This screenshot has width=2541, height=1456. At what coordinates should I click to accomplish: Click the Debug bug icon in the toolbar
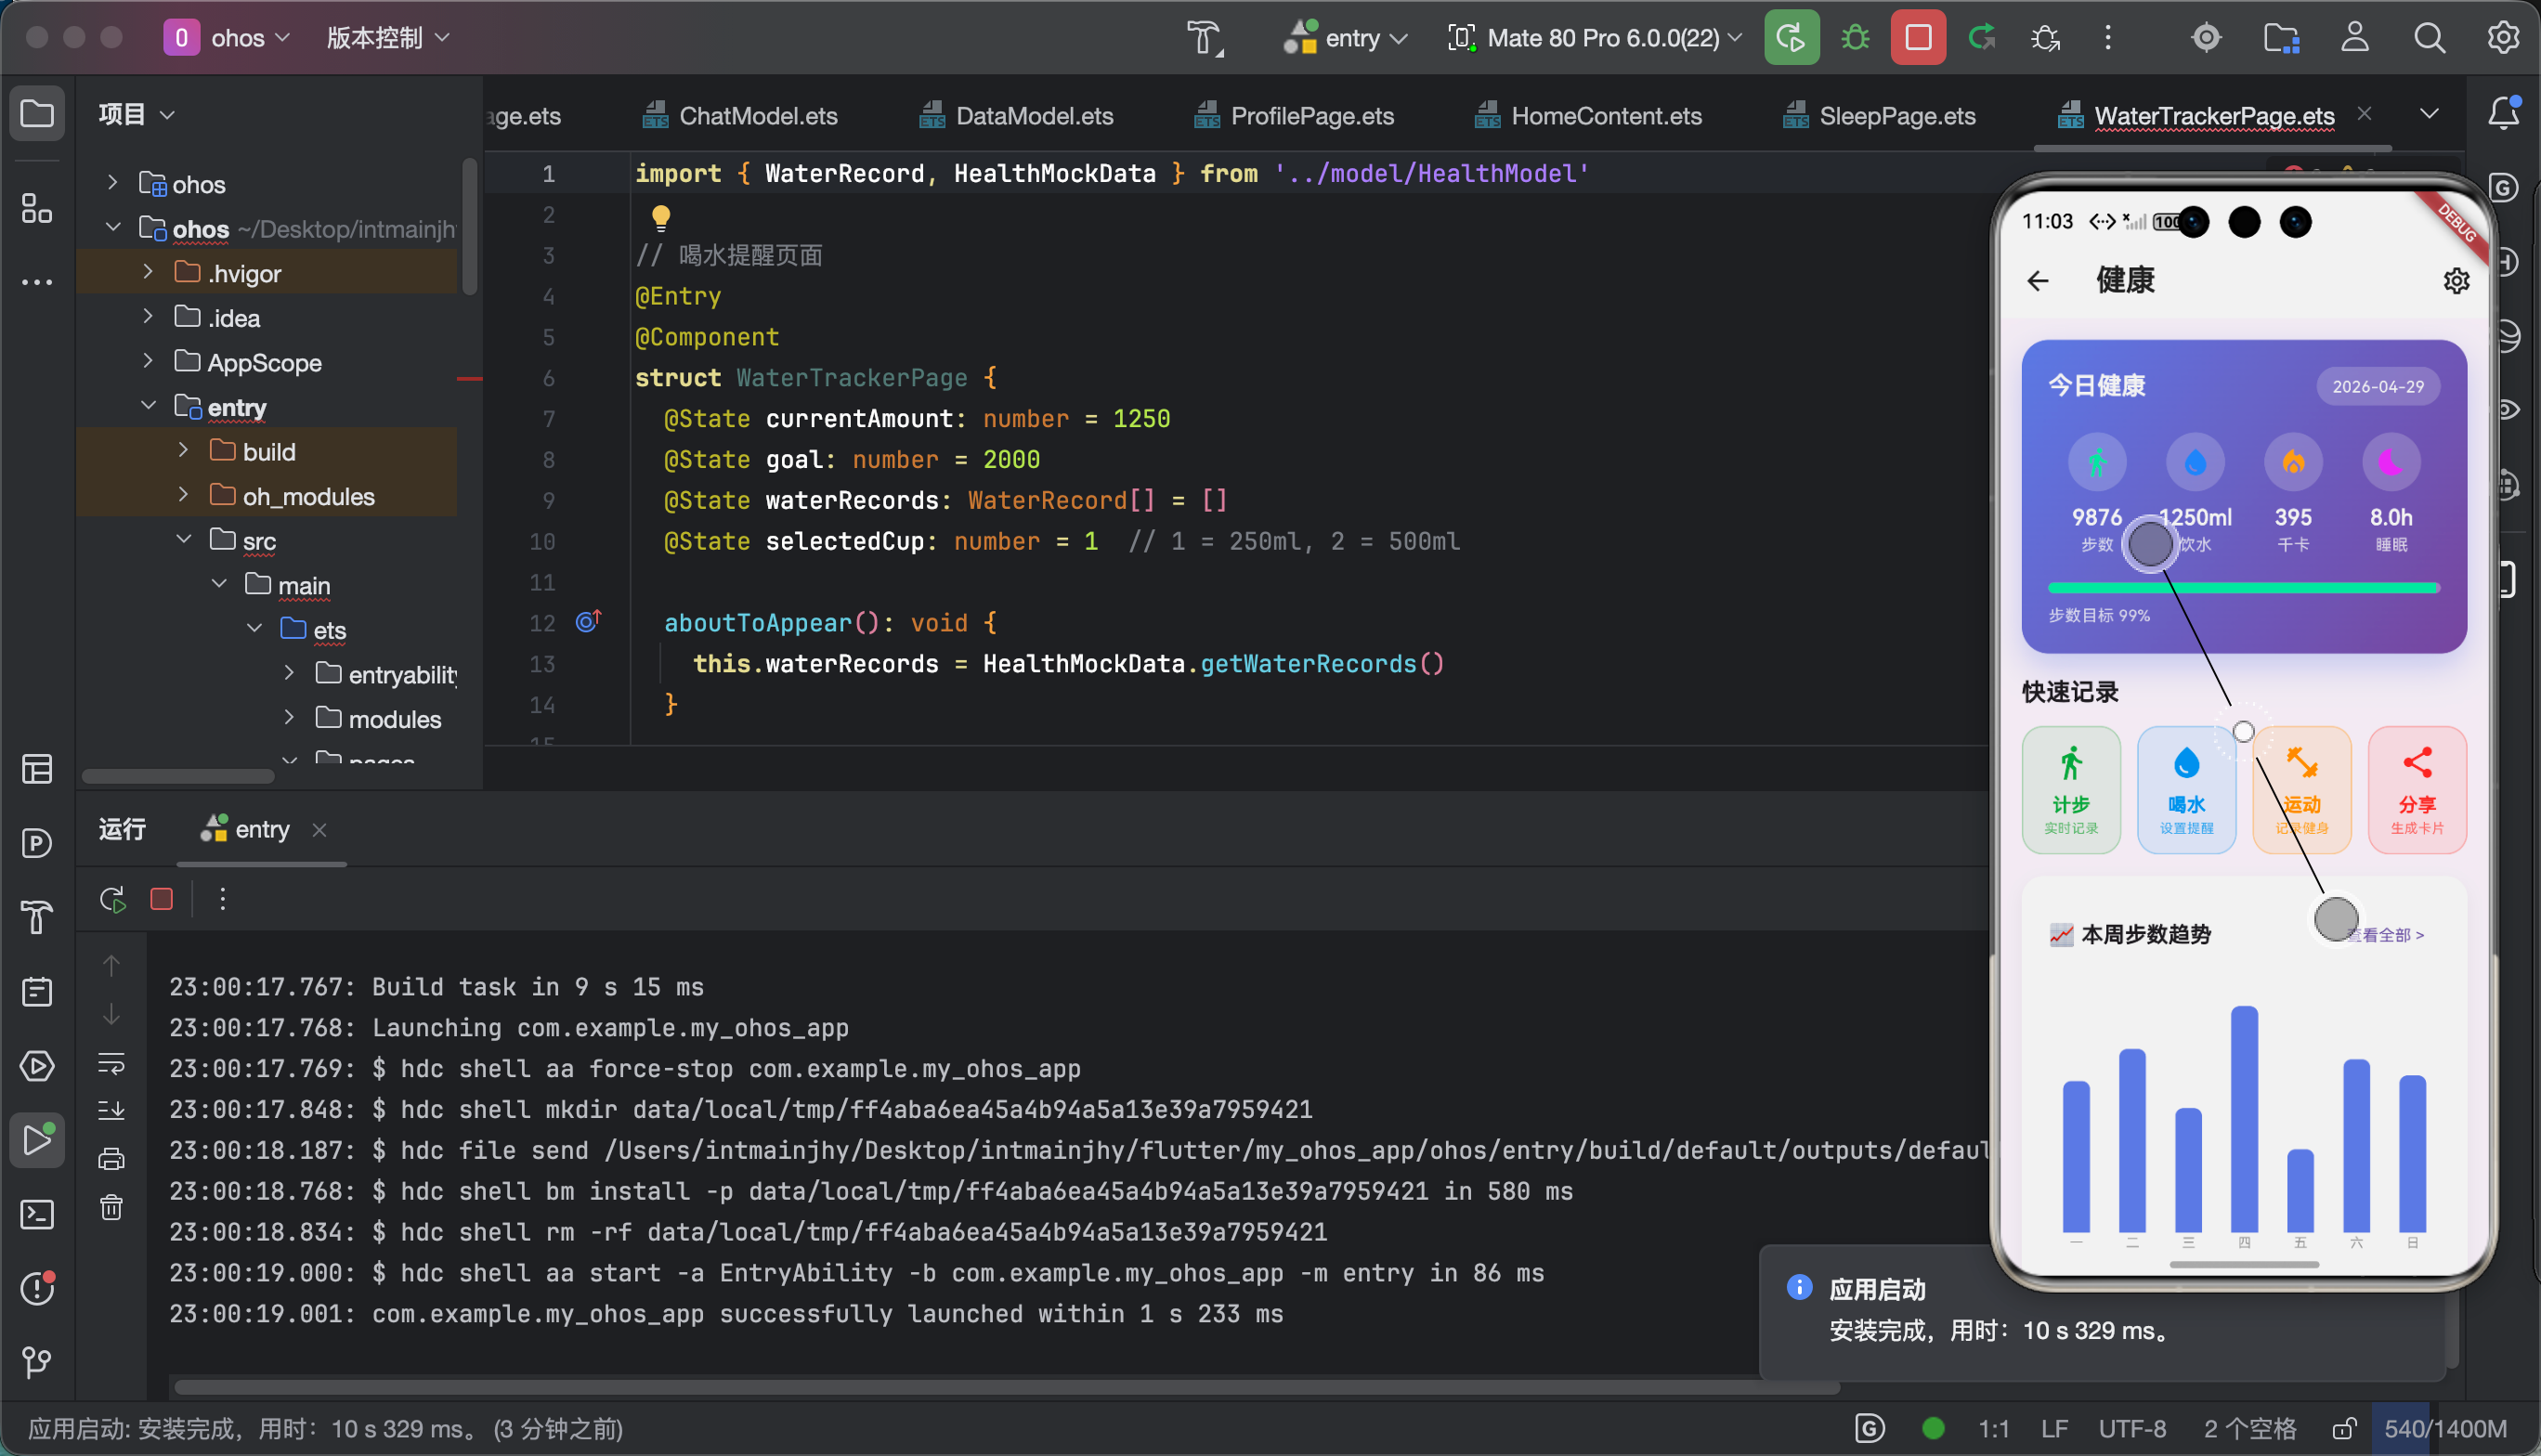tap(1855, 38)
